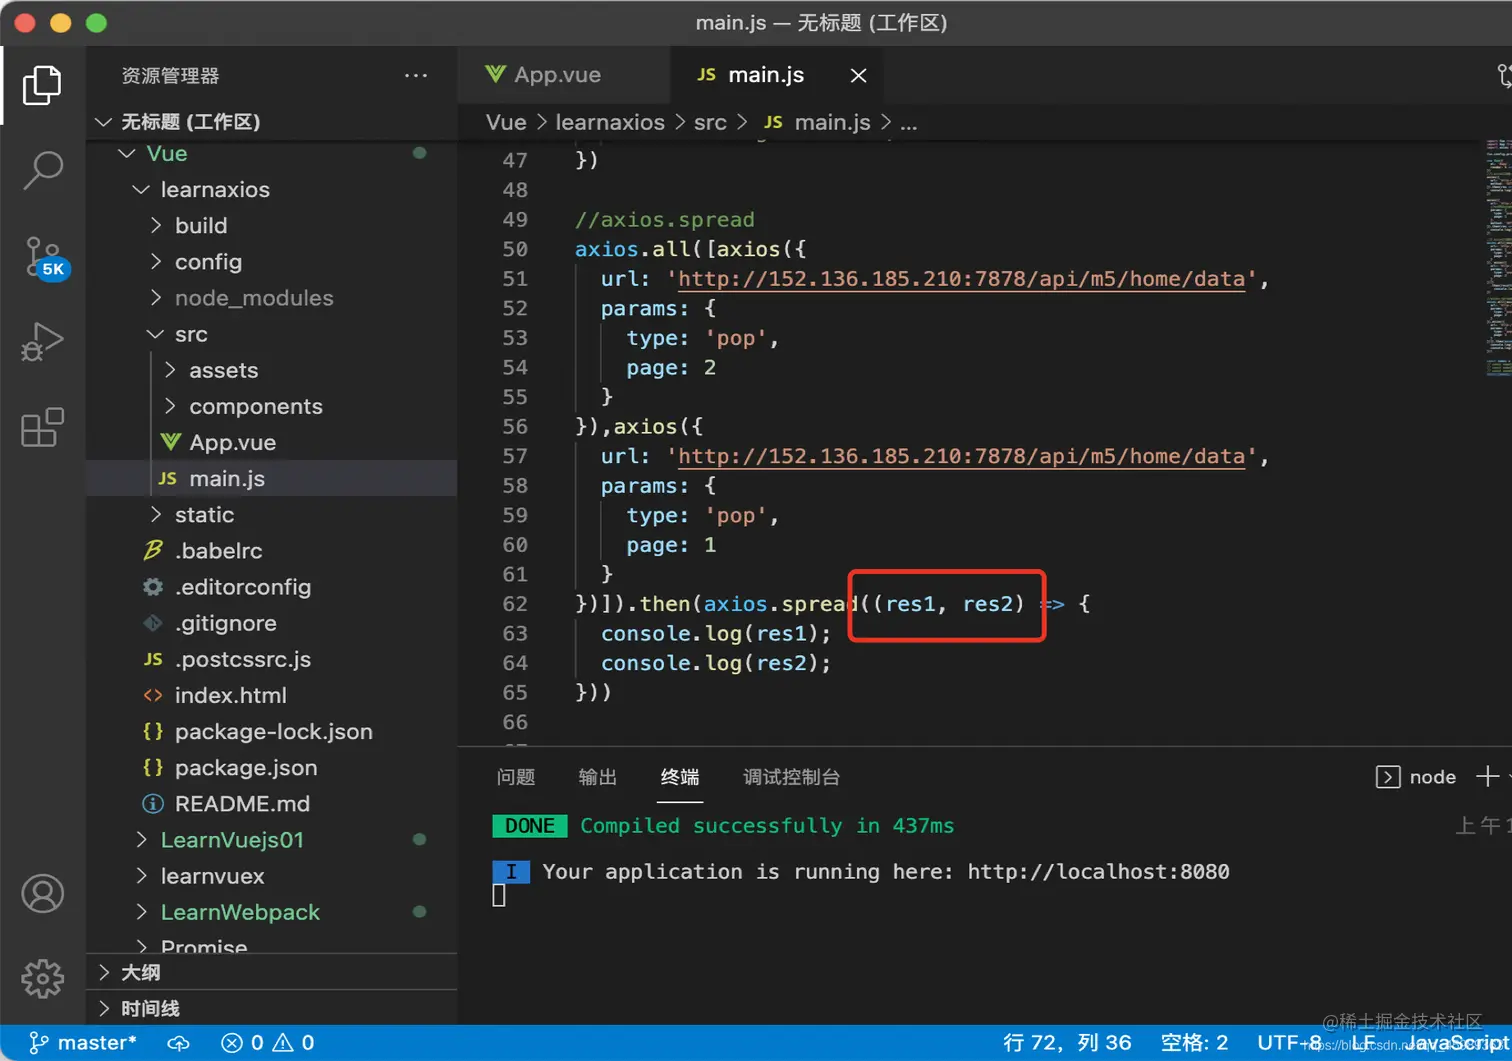
Task: Follow the URL on line 57
Action: (961, 456)
